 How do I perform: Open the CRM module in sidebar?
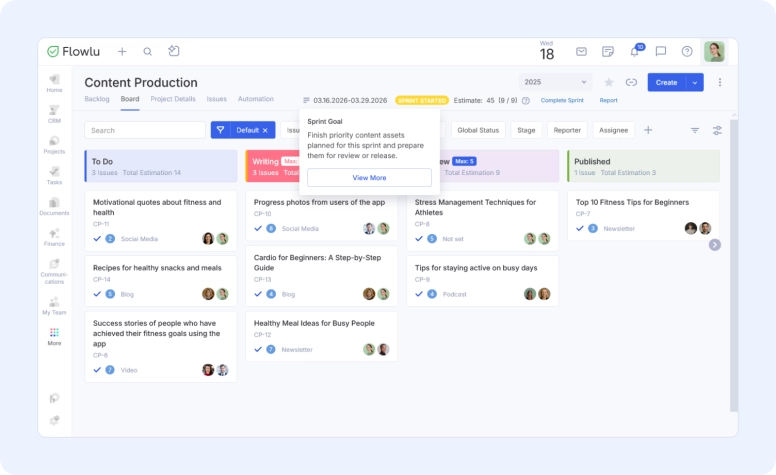(x=54, y=112)
